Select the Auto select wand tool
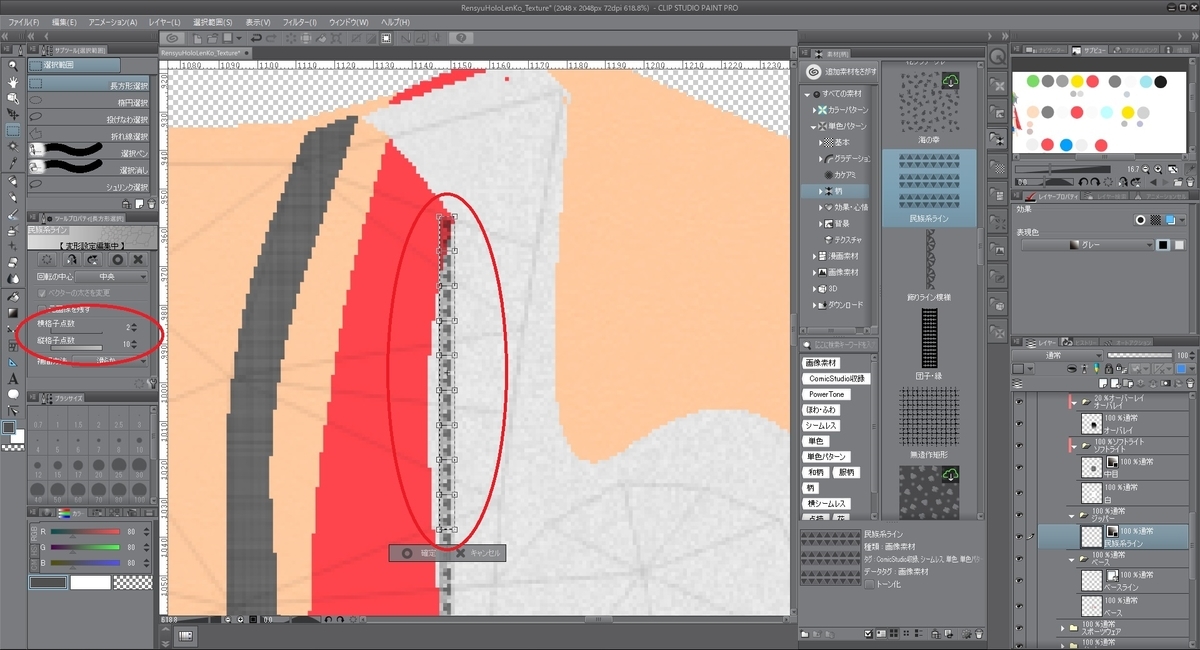Screen dimensions: 1200x650 coord(13,146)
